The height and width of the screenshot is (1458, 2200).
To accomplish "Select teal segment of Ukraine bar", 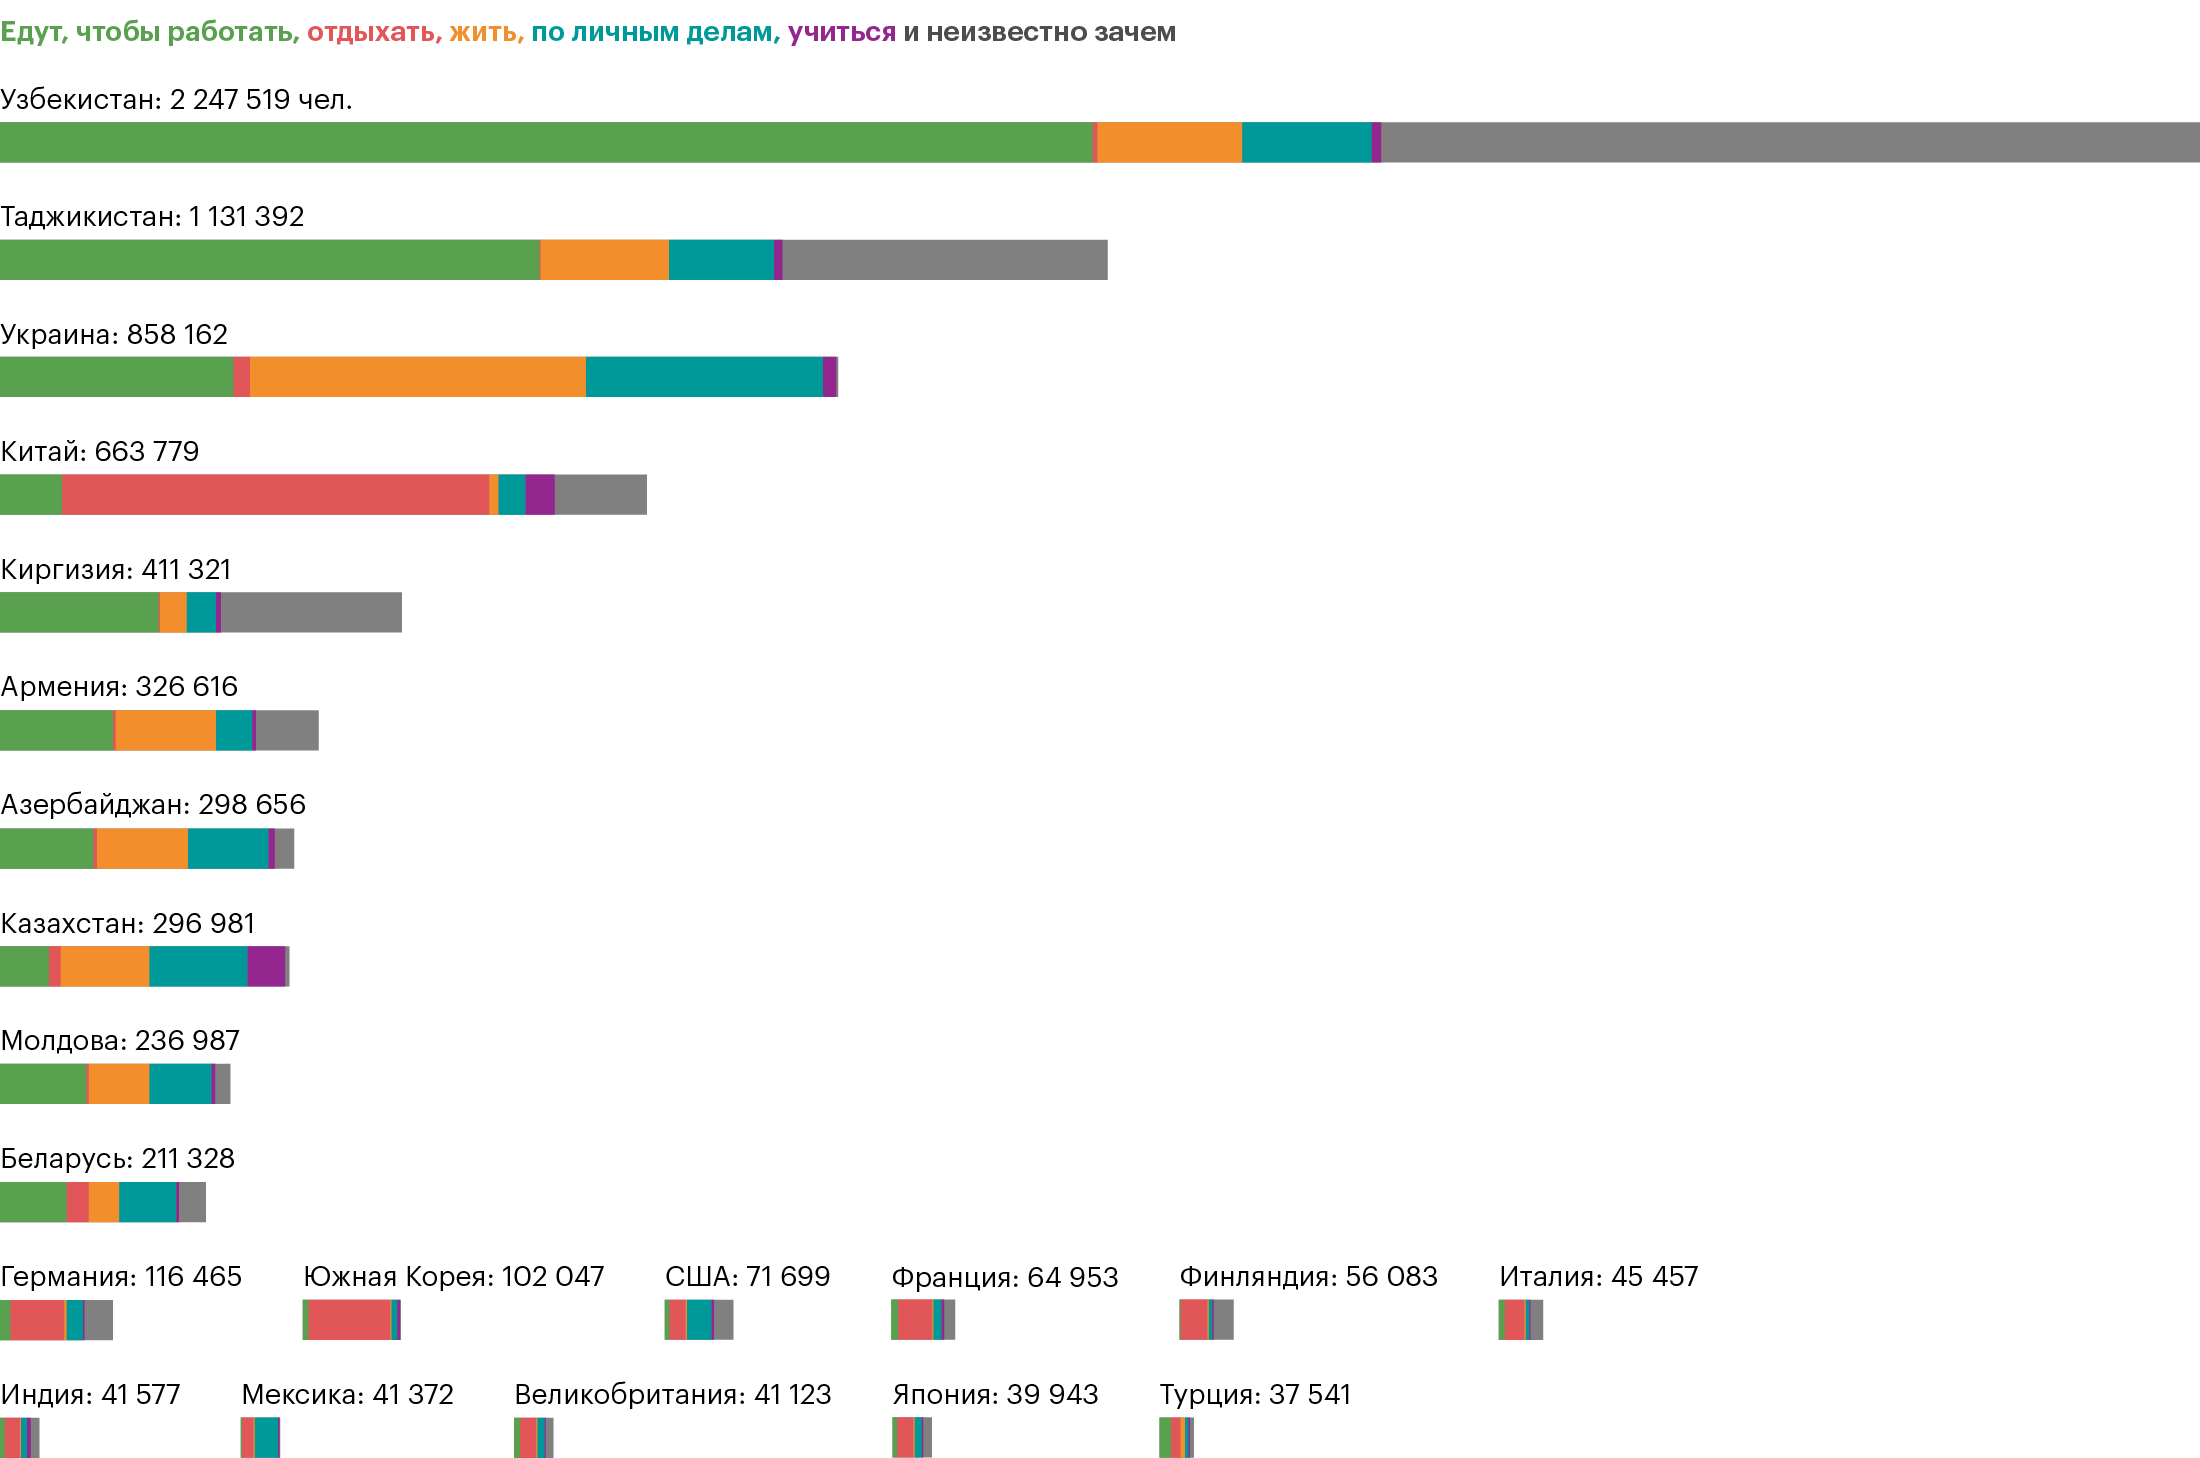I will (704, 377).
